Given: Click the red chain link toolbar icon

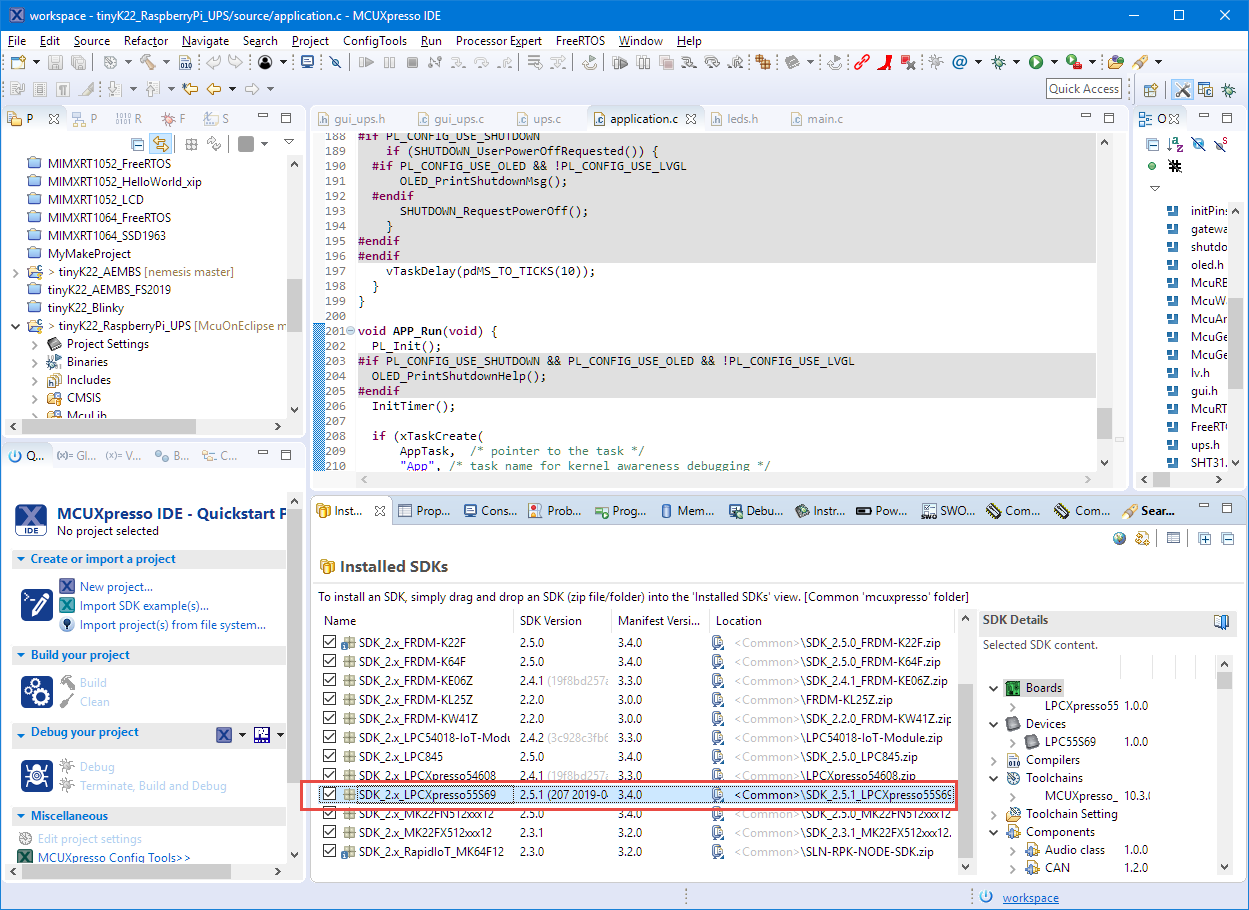Looking at the screenshot, I should tap(861, 62).
